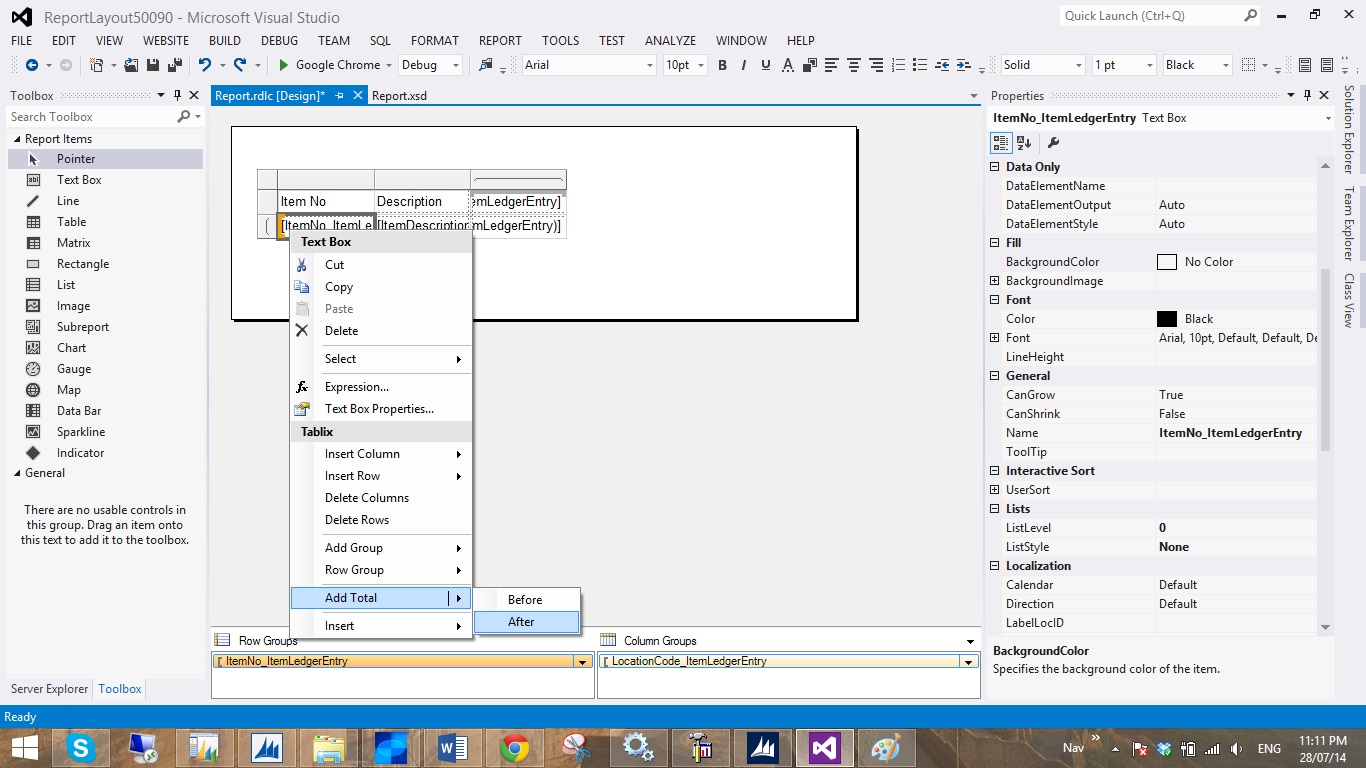The width and height of the screenshot is (1366, 768).
Task: Click the Search Toolbox input field
Action: pos(90,117)
